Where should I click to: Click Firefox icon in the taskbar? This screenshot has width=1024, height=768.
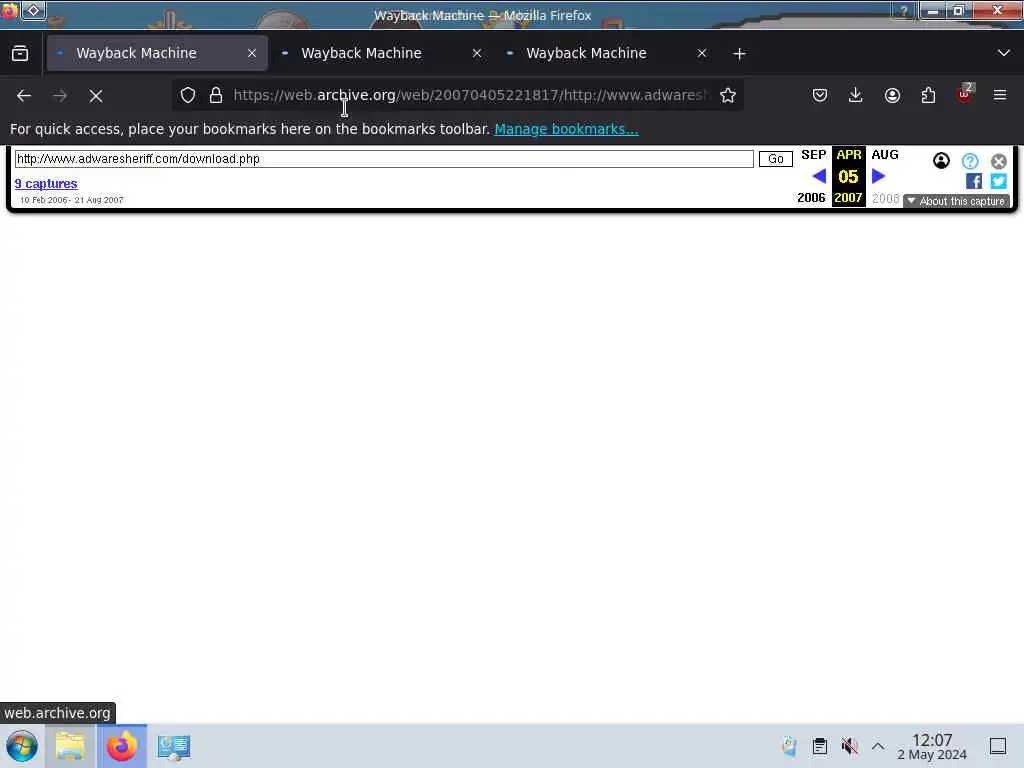(x=122, y=746)
